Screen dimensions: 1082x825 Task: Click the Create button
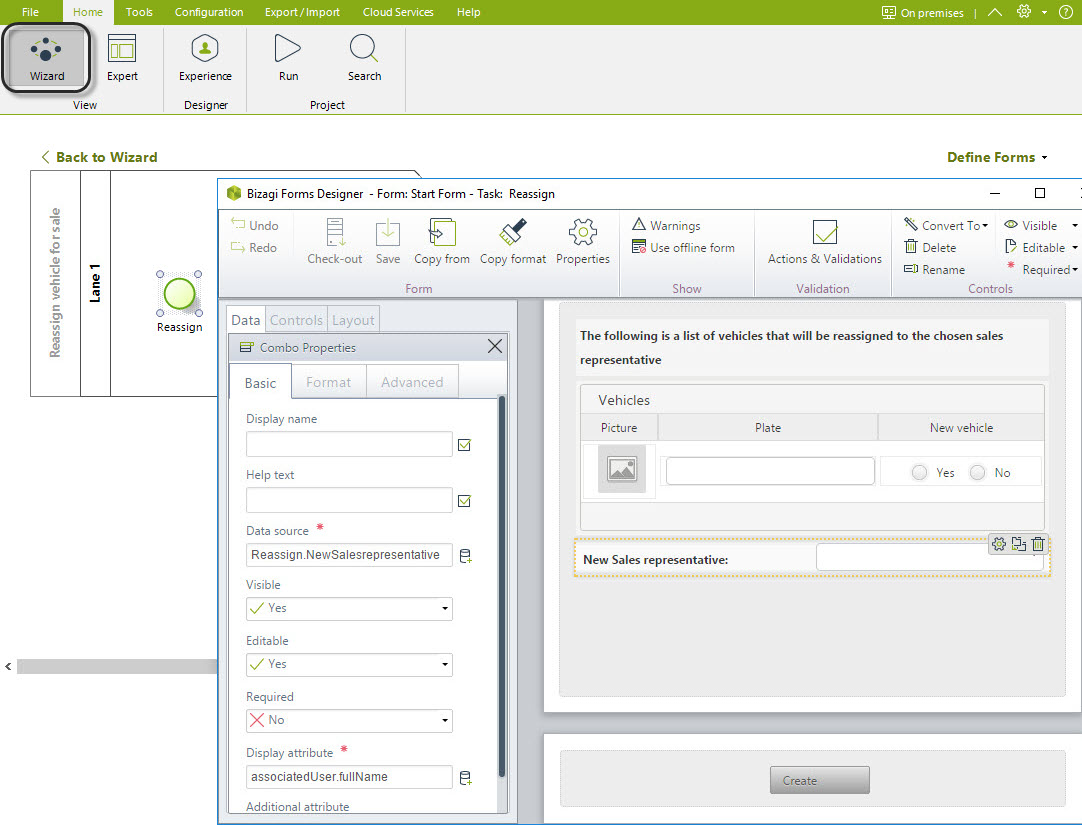coord(820,780)
